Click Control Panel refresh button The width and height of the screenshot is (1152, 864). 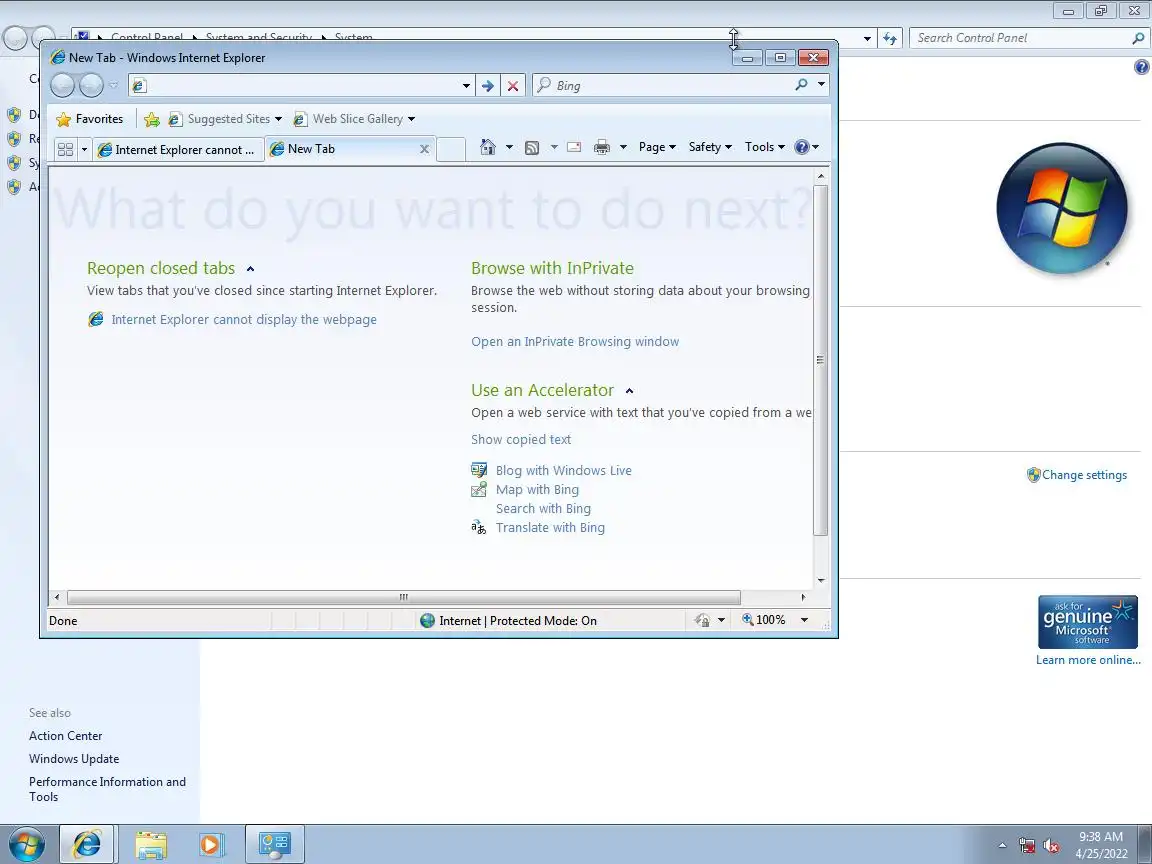pyautogui.click(x=890, y=38)
